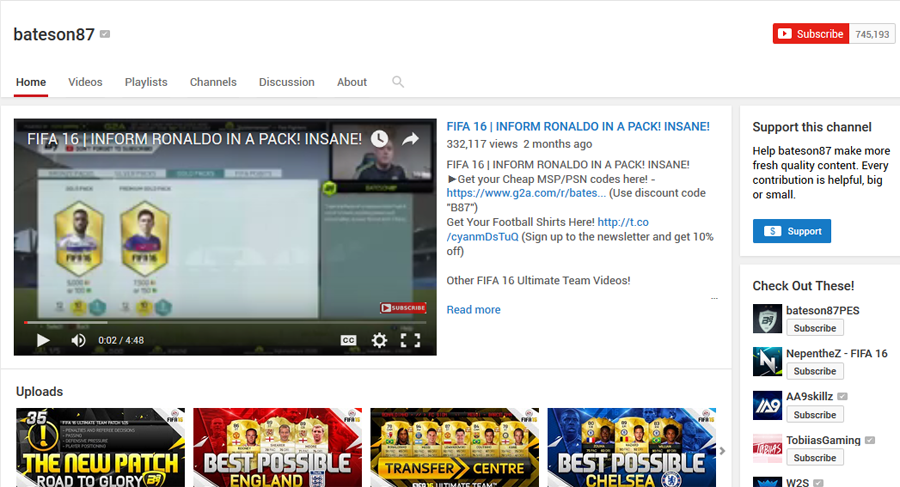Screen dimensions: 900x487
Task: Mute the video with the speaker icon
Action: point(78,340)
